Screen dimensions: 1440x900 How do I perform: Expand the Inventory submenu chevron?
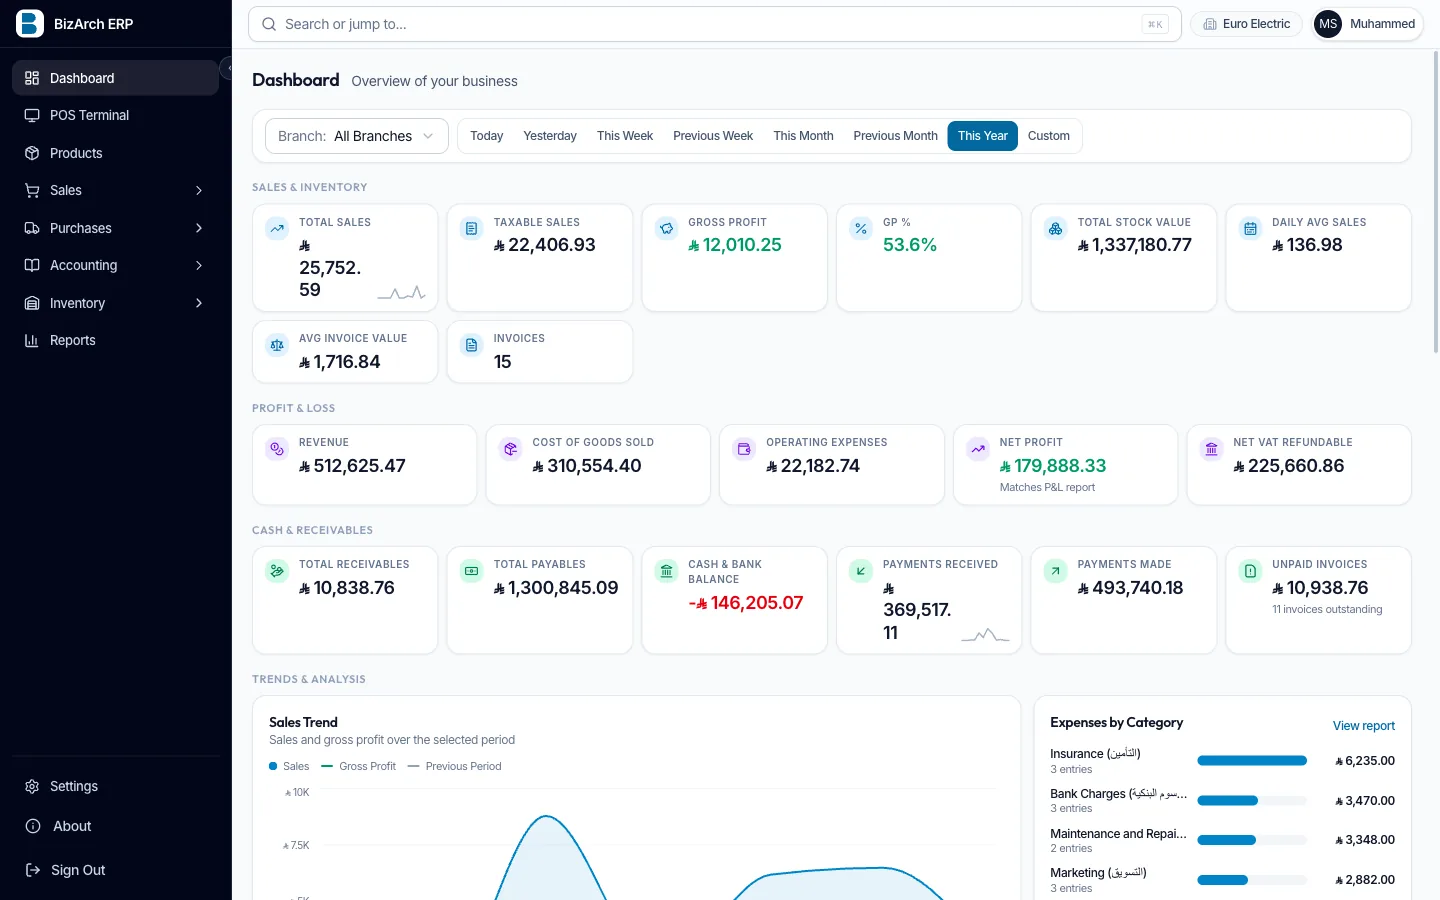tap(199, 303)
